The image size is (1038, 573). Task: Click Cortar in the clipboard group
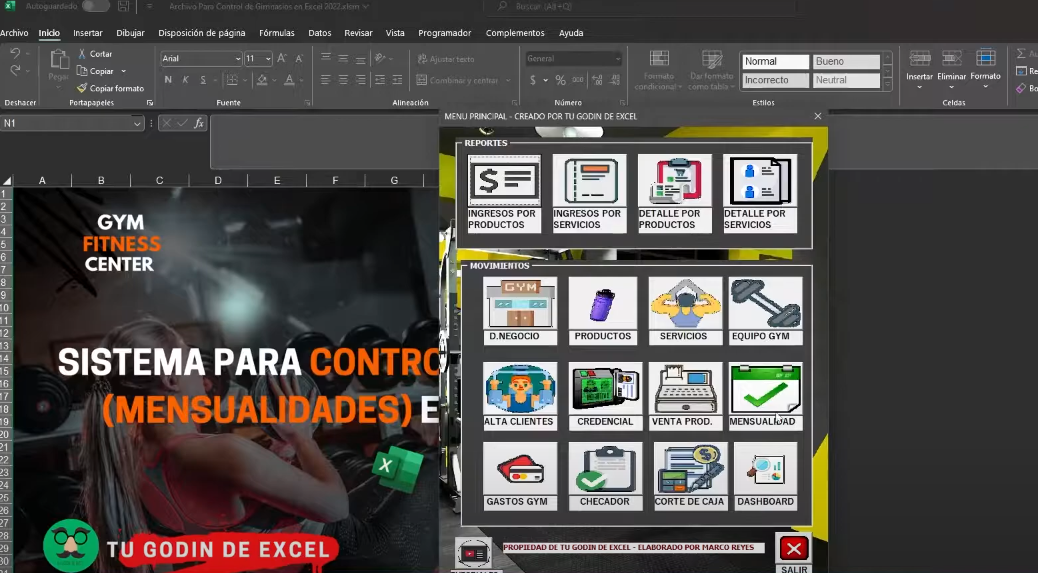[x=95, y=54]
